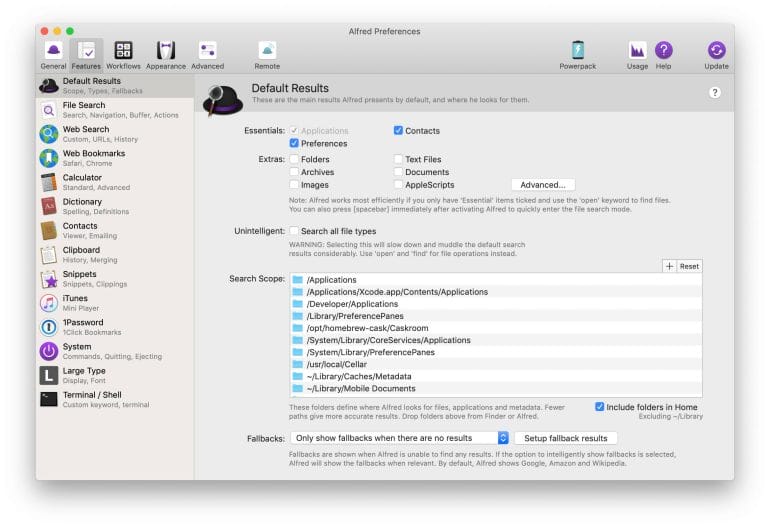The image size is (770, 527).
Task: Enable the AppleScripts checkbox
Action: [x=398, y=184]
